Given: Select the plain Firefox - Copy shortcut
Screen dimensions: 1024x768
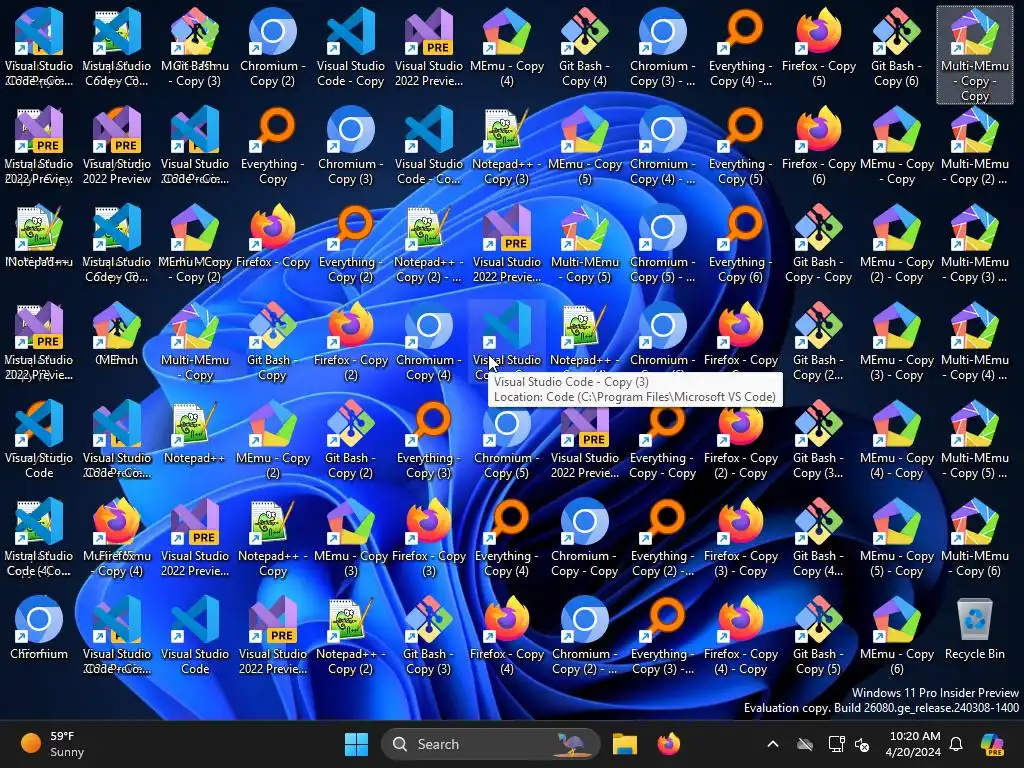Looking at the screenshot, I should 273,238.
